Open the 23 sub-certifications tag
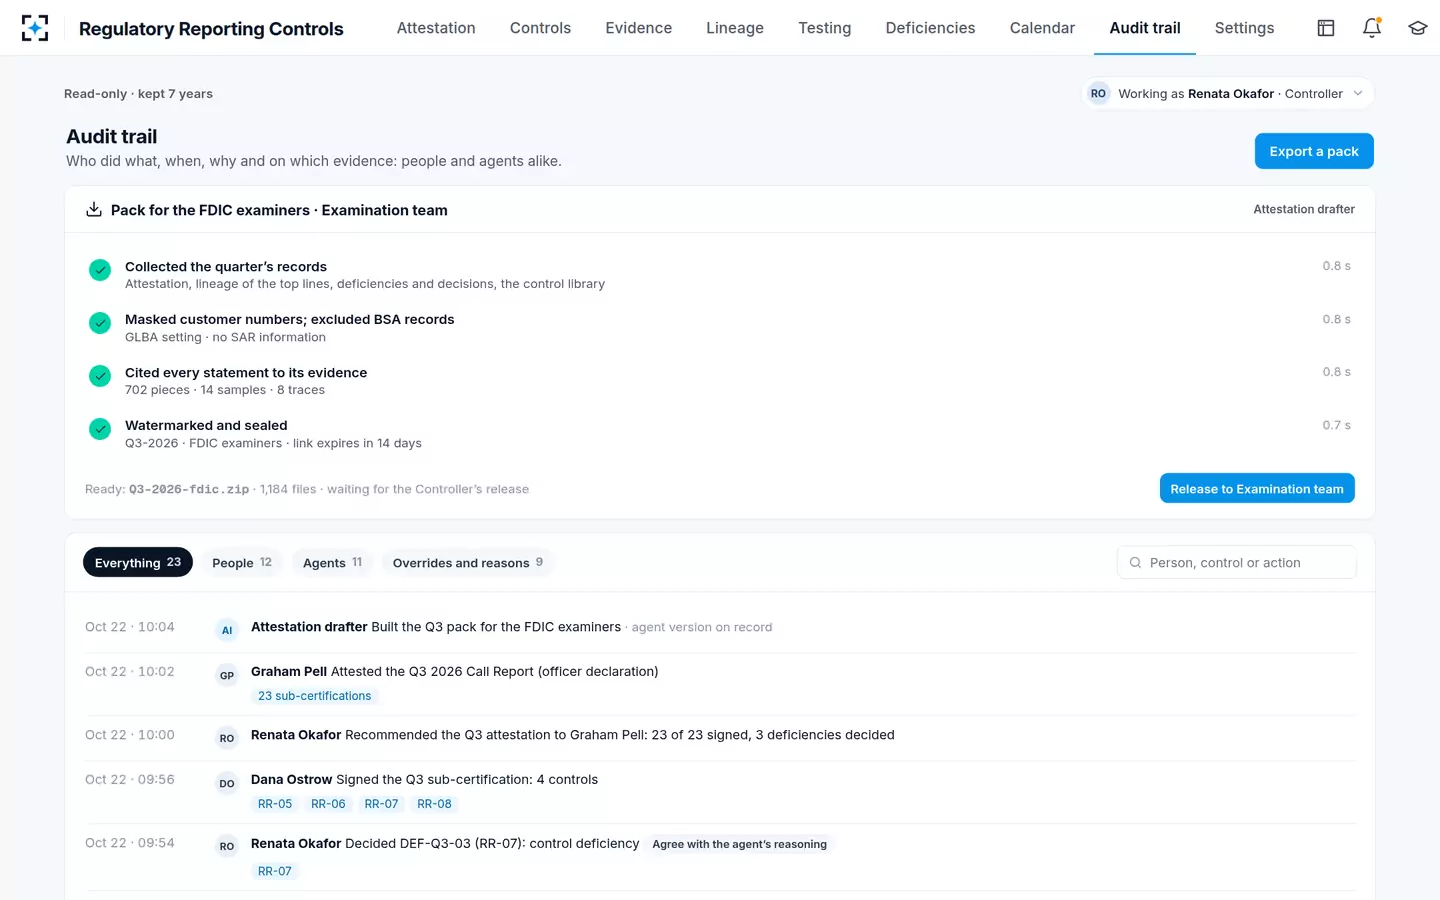 [x=314, y=696]
